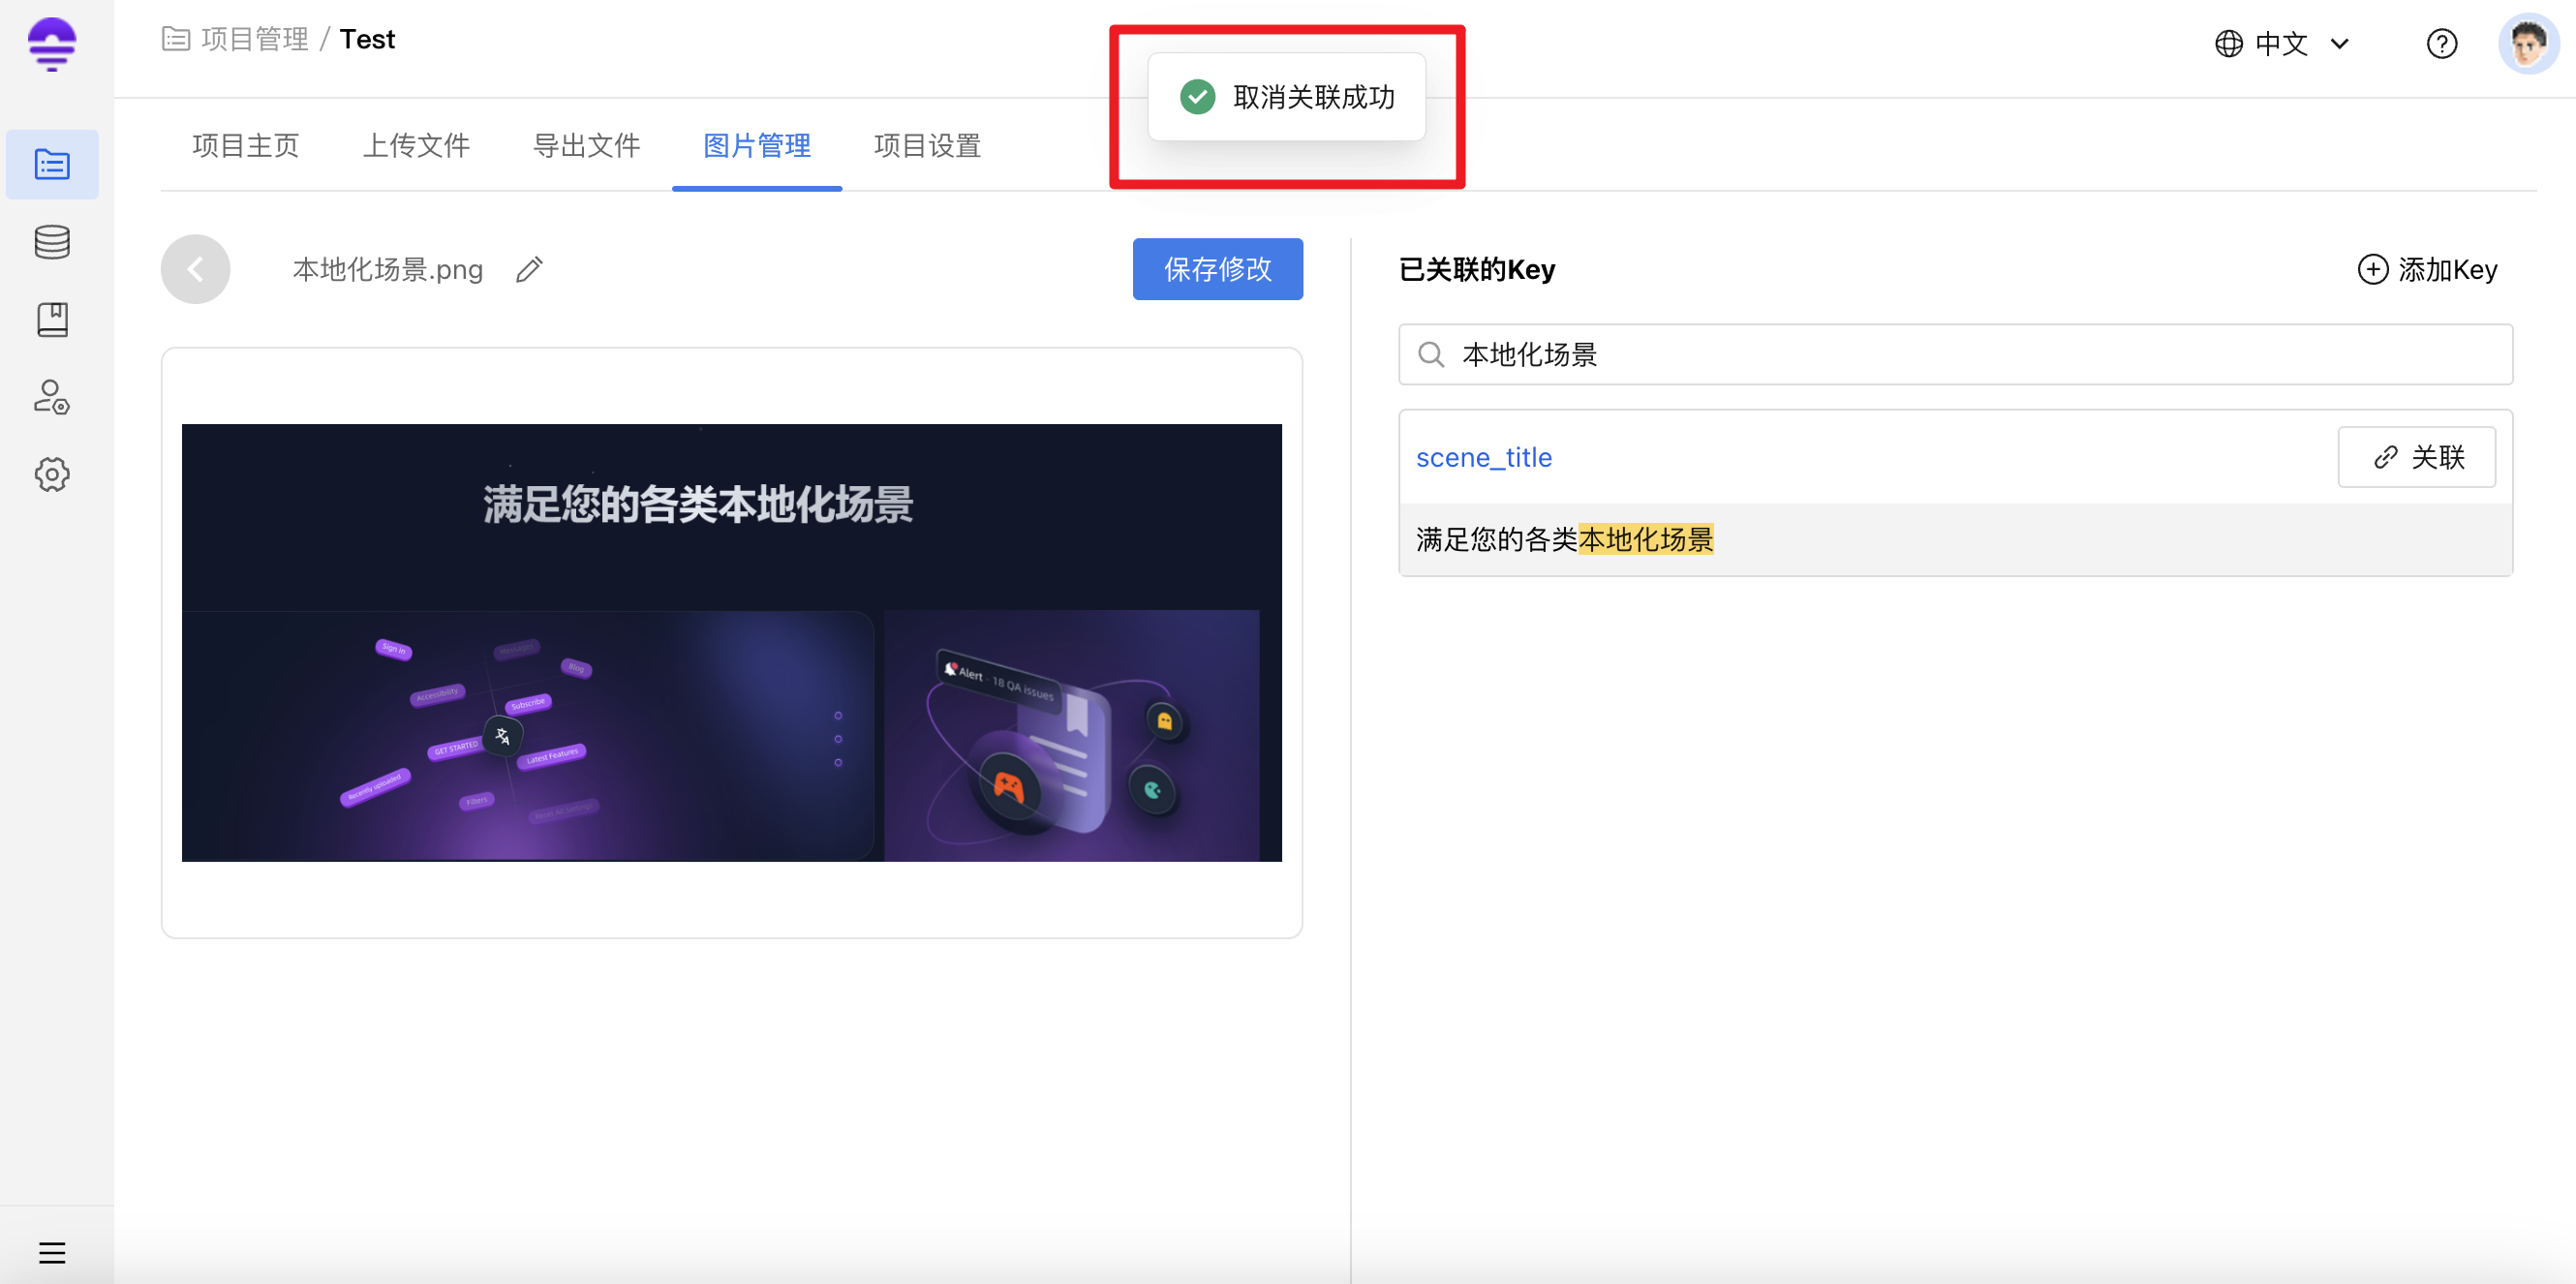Viewport: 2576px width, 1284px height.
Task: Open the settings gear sidebar icon
Action: 52,475
